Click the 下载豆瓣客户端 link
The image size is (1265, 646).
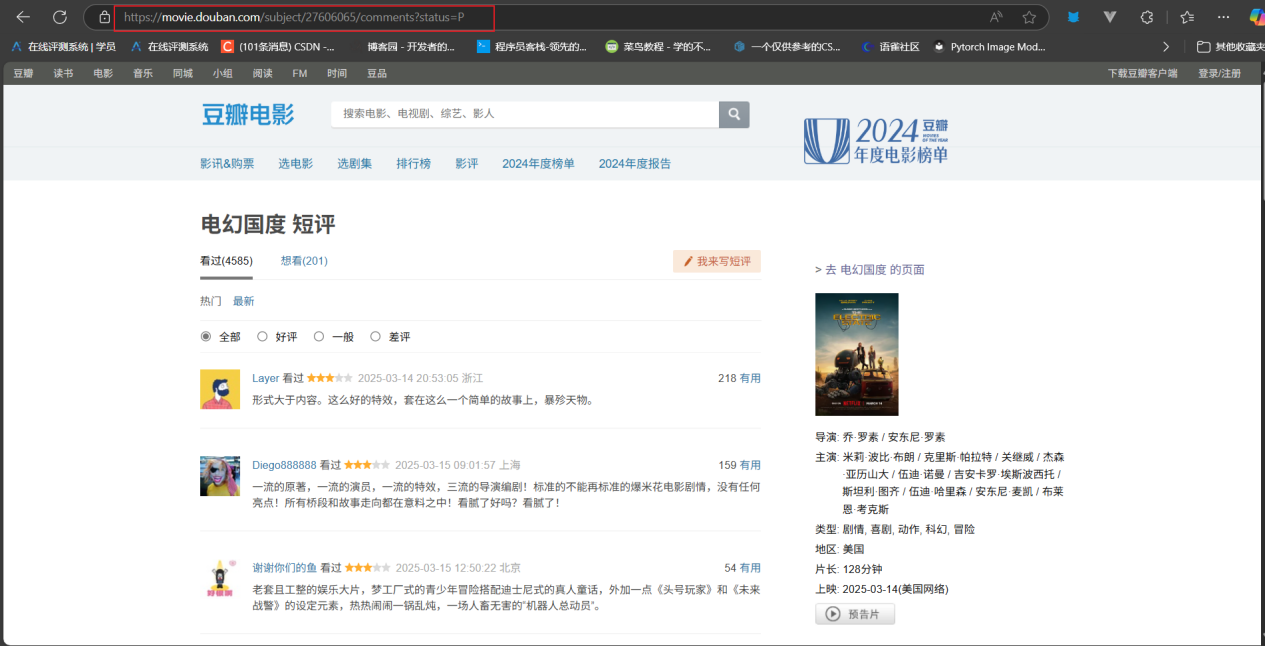pos(1142,73)
